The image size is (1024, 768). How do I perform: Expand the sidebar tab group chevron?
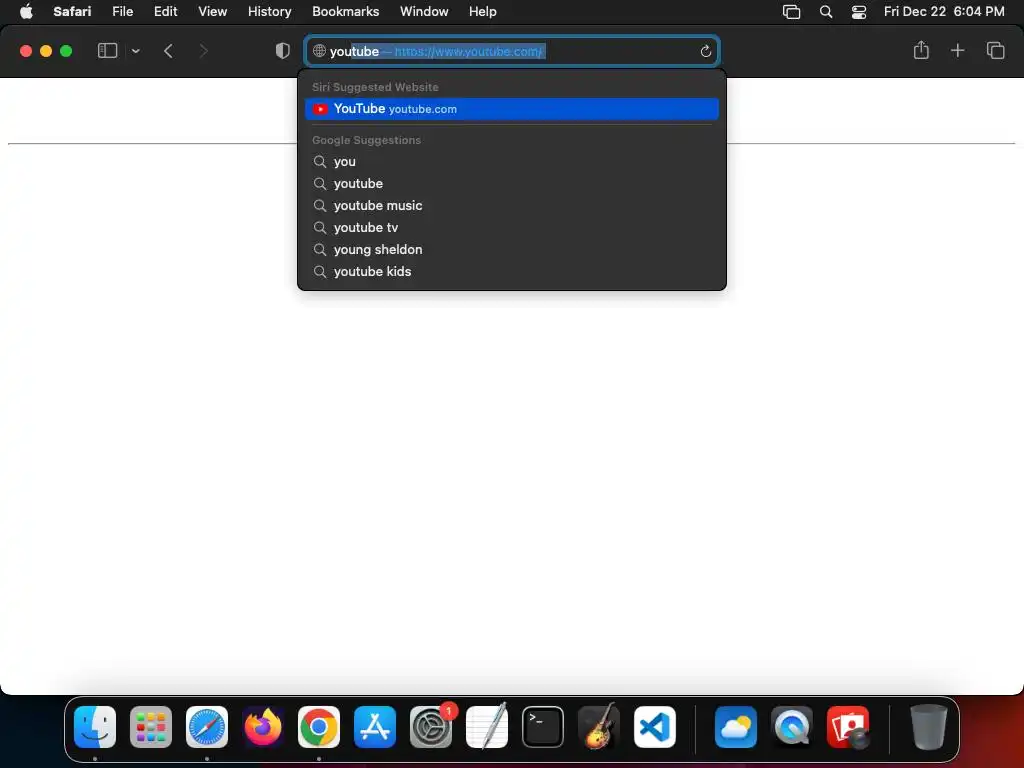[136, 51]
